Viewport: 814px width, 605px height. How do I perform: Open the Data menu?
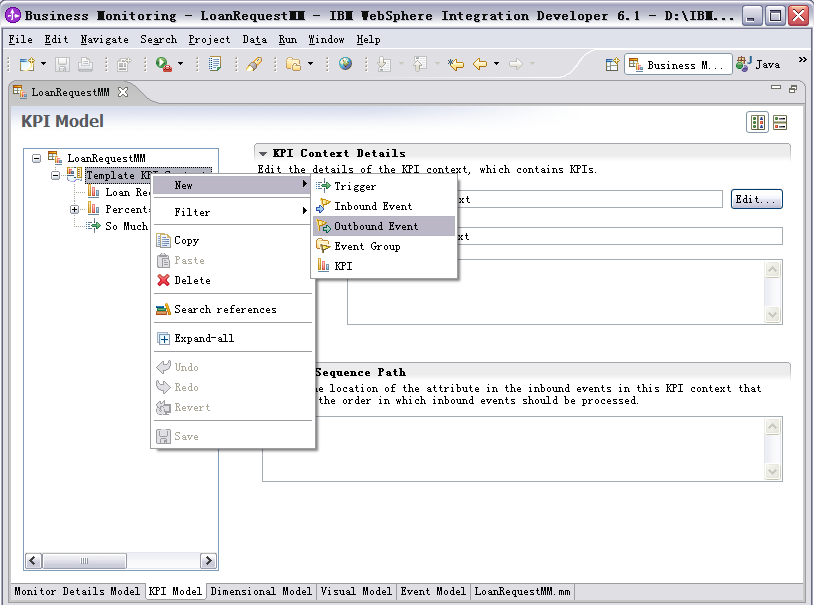click(x=254, y=39)
